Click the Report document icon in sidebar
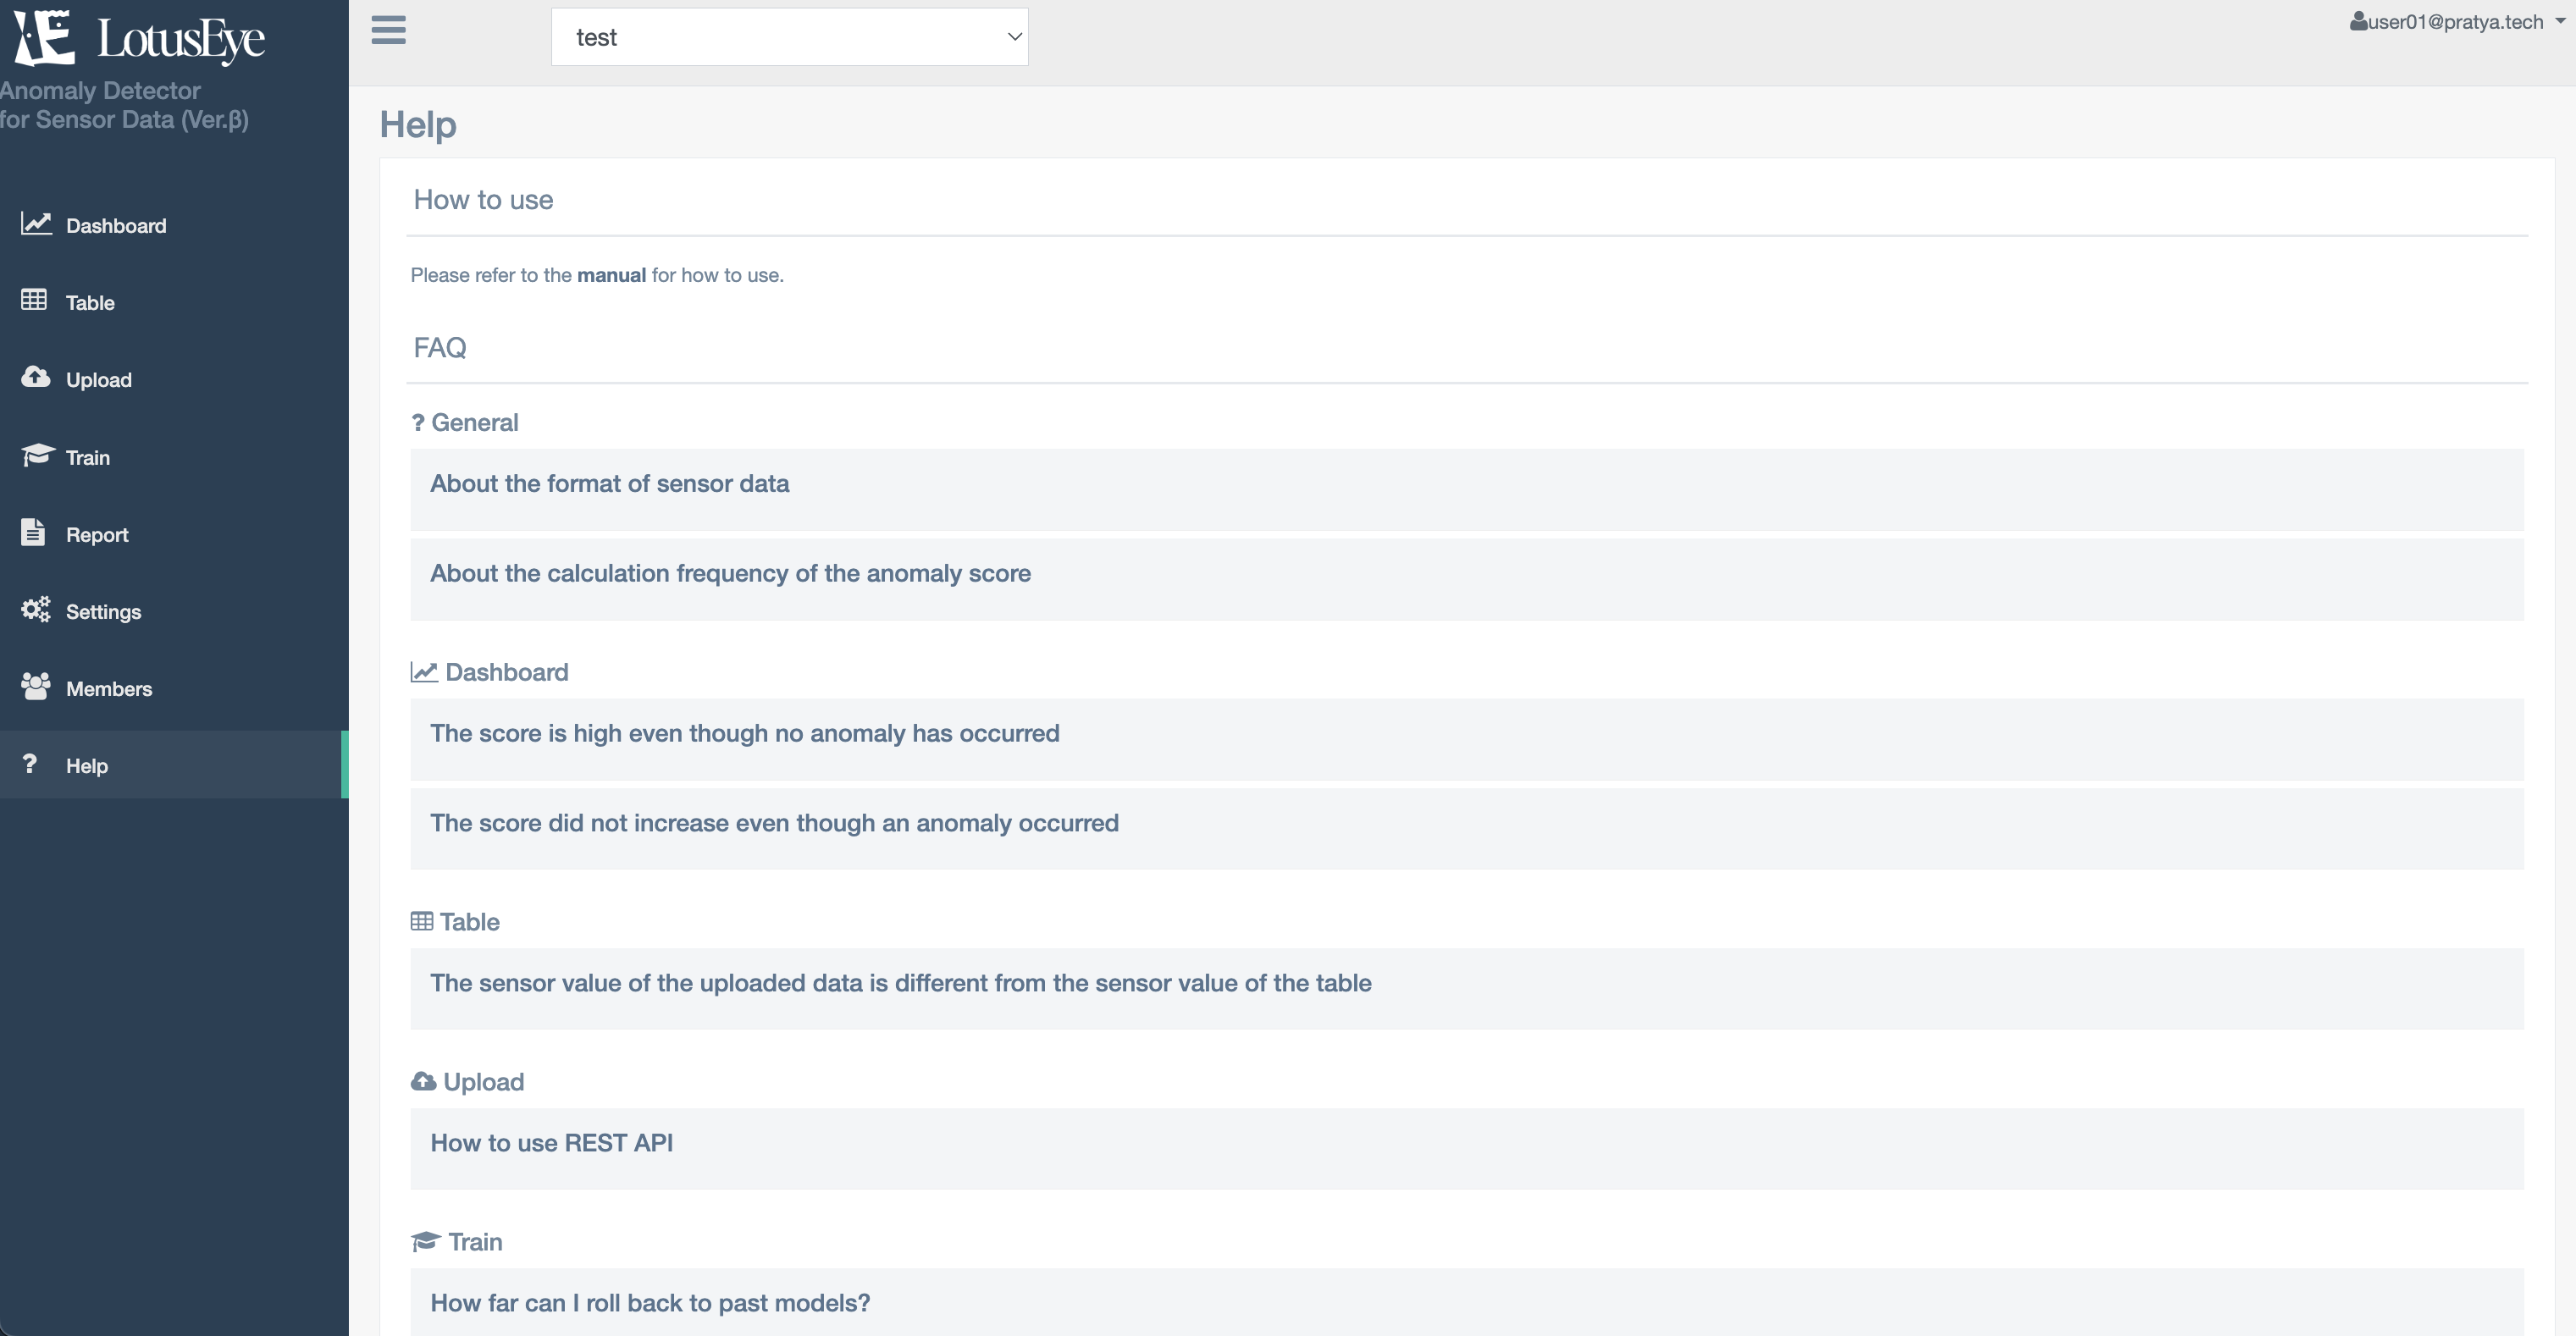The height and width of the screenshot is (1336, 2576). [33, 532]
